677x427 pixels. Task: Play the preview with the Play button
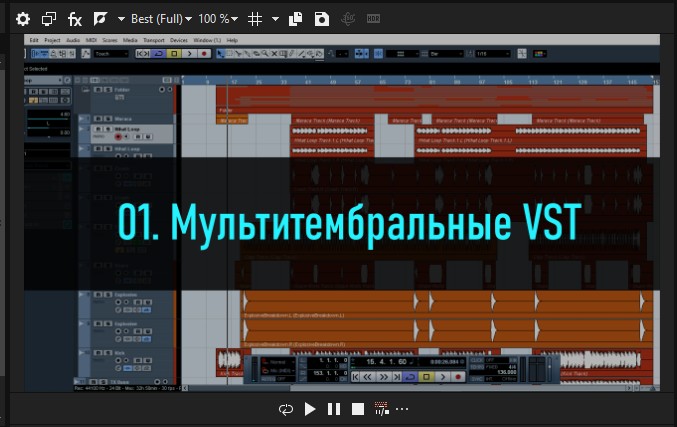pos(310,409)
